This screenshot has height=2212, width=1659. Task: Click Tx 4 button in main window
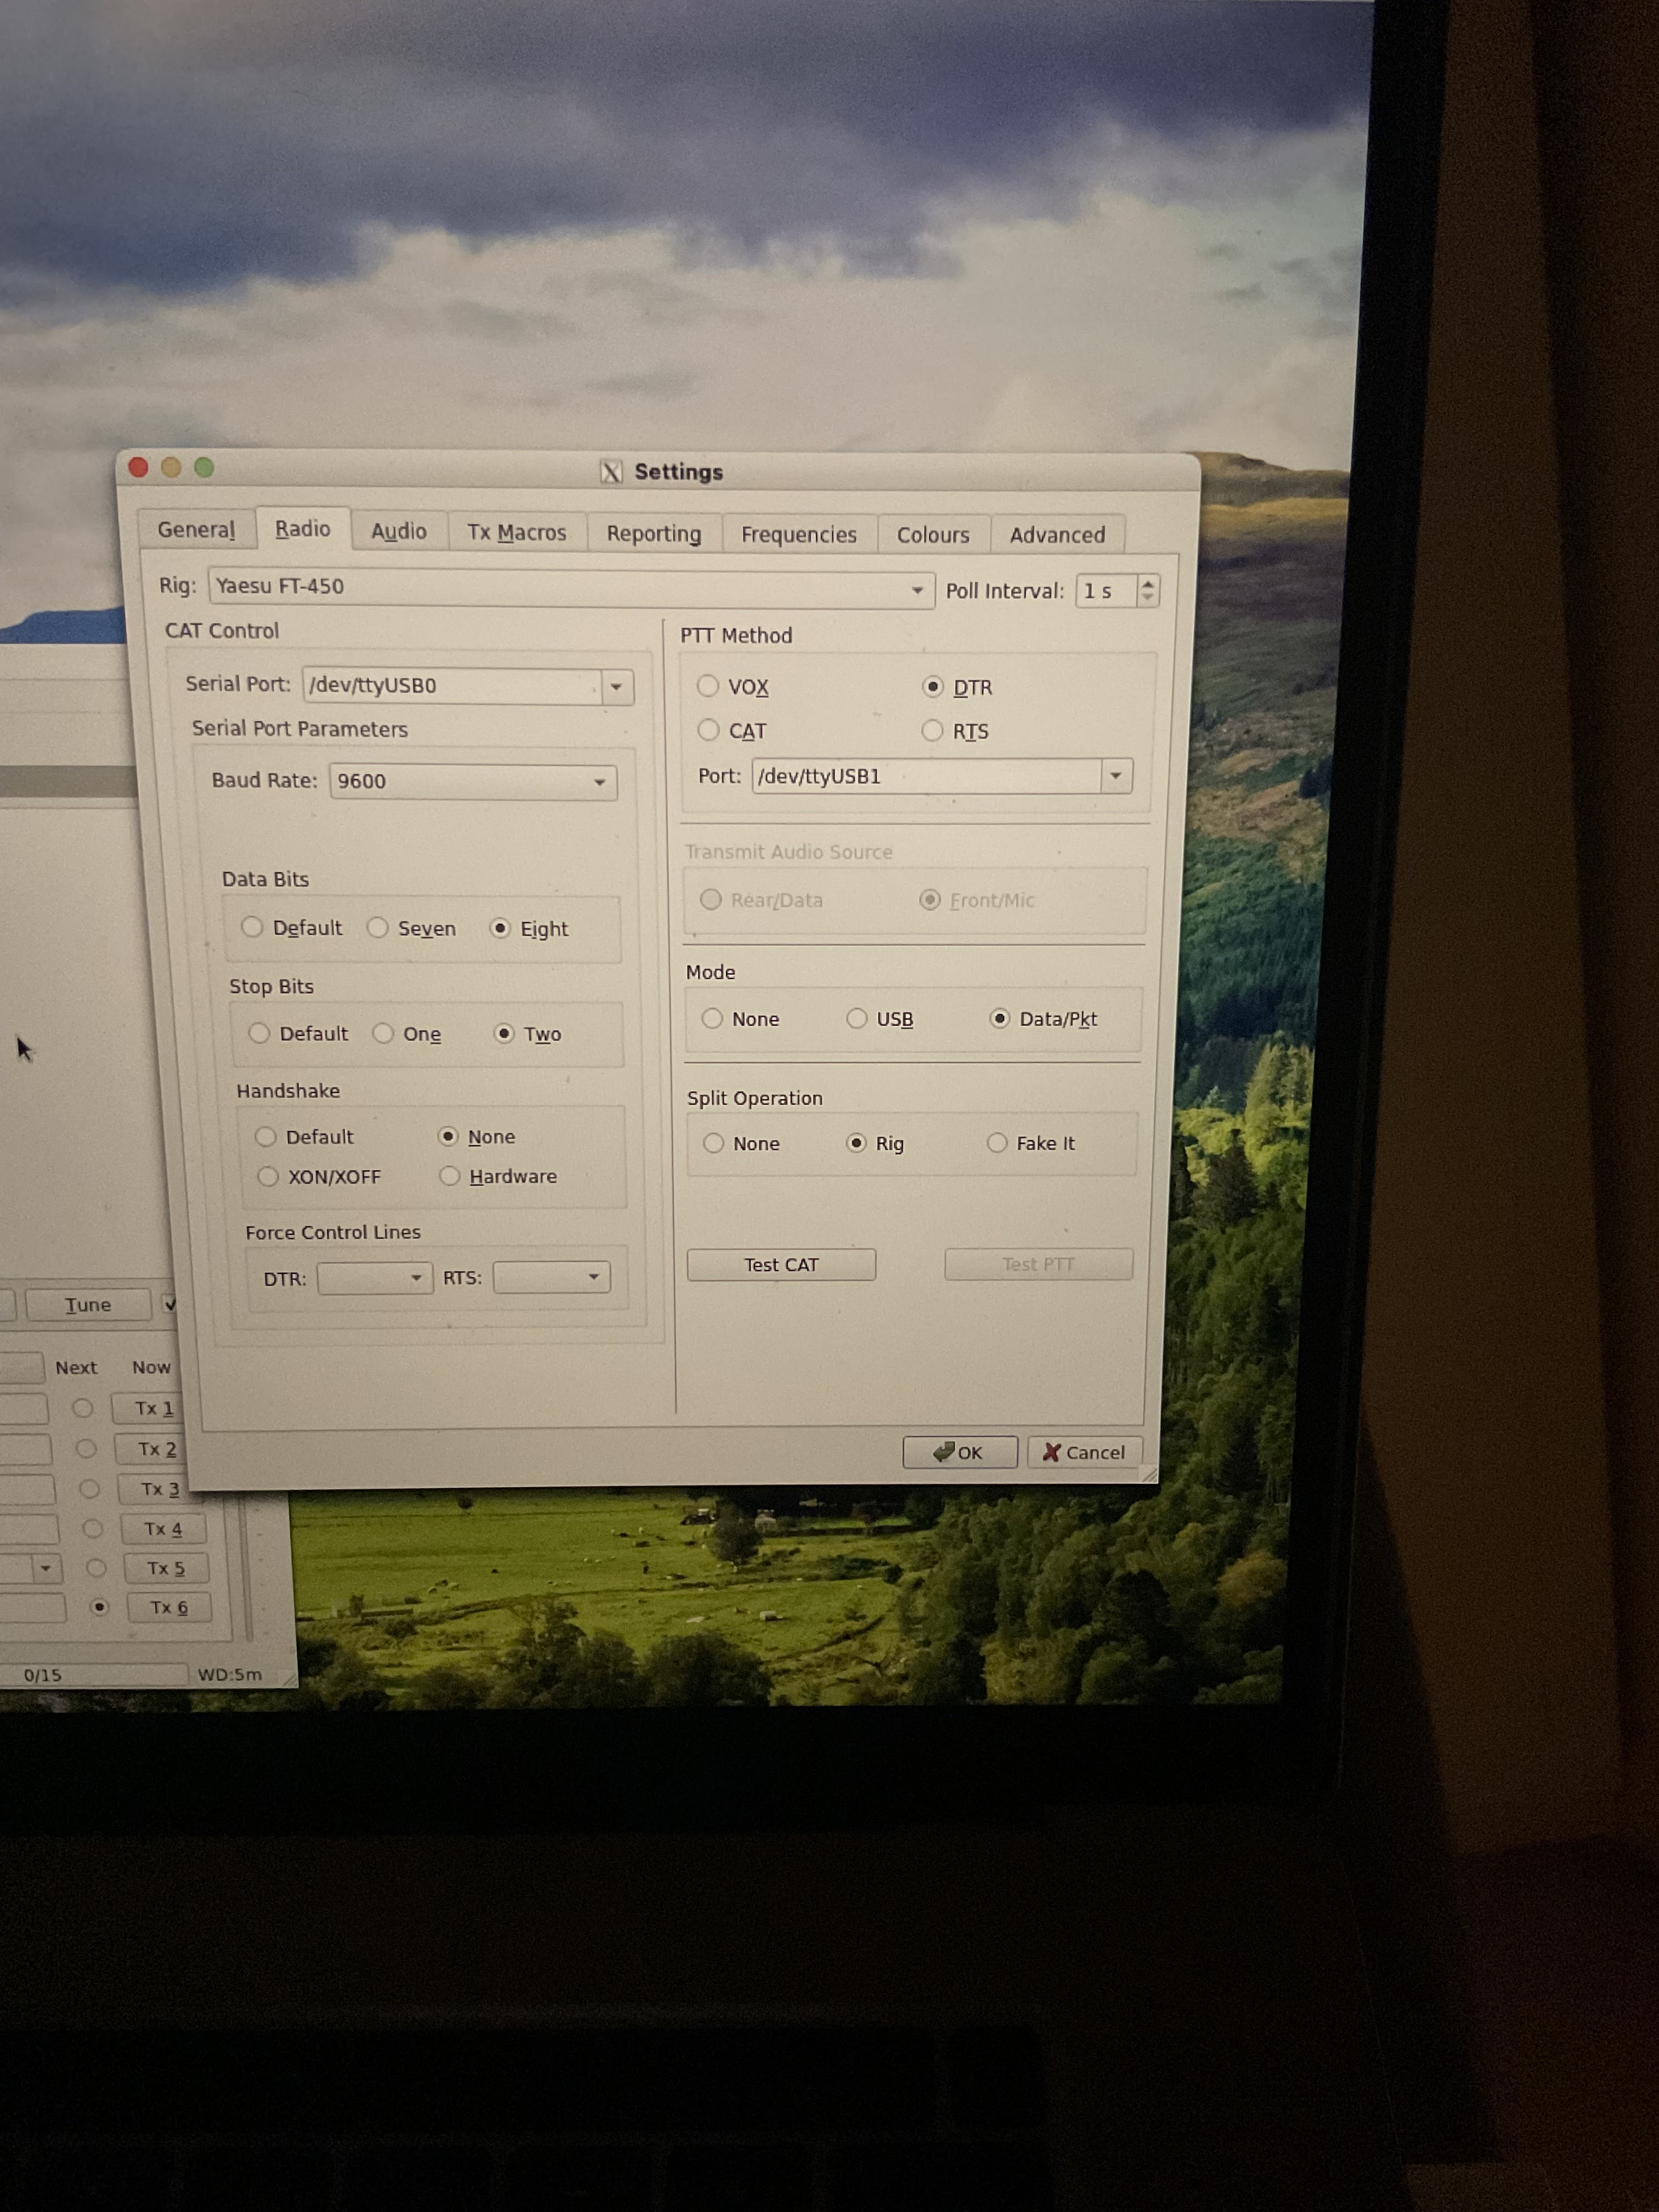pyautogui.click(x=163, y=1529)
